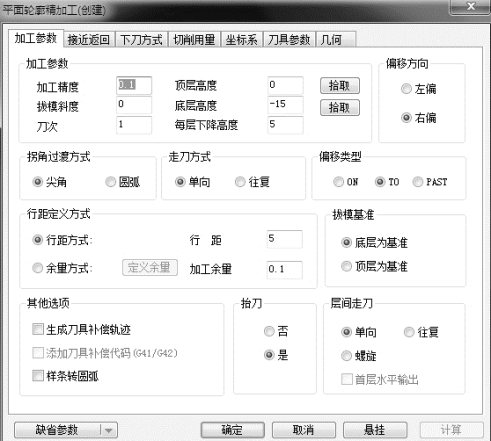Click the 顶层高度 input field
The image size is (491, 441).
[285, 85]
